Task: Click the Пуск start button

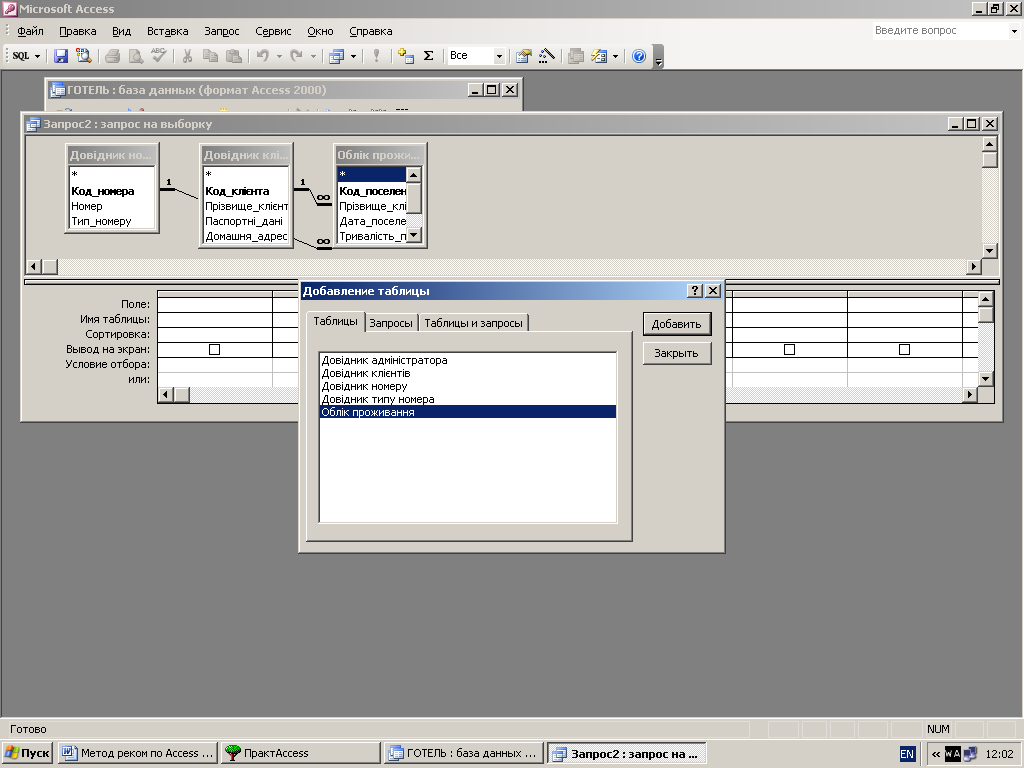Action: pos(27,753)
